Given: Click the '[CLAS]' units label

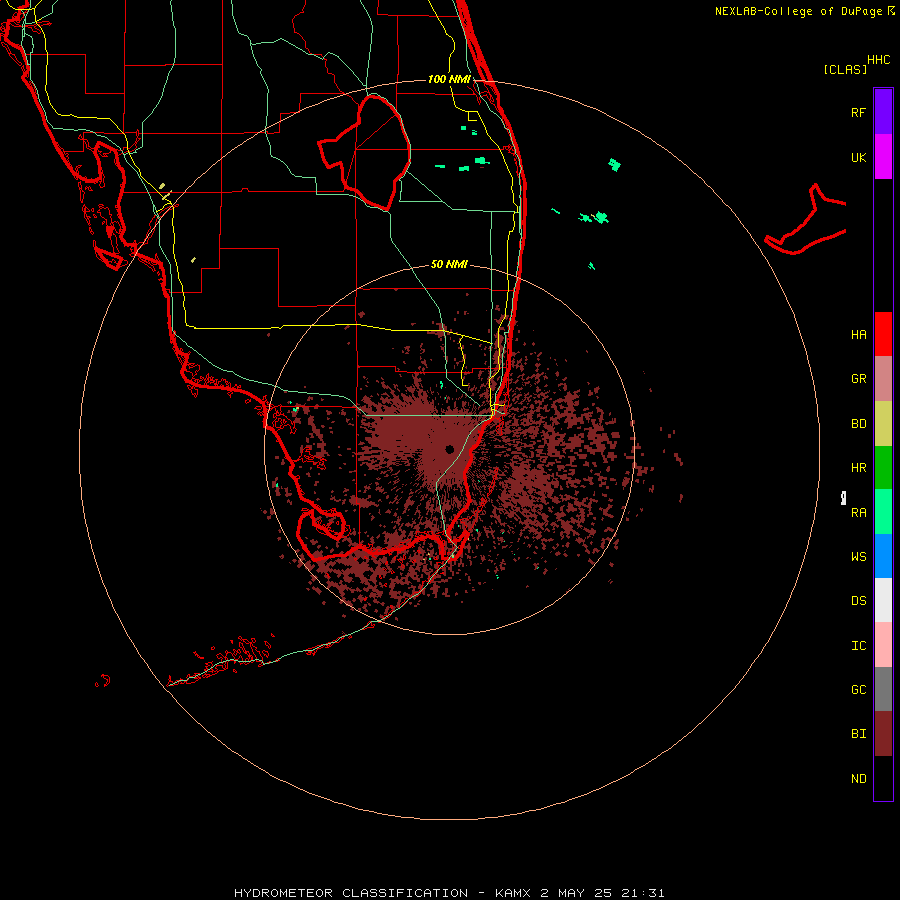Looking at the screenshot, I should 845,69.
